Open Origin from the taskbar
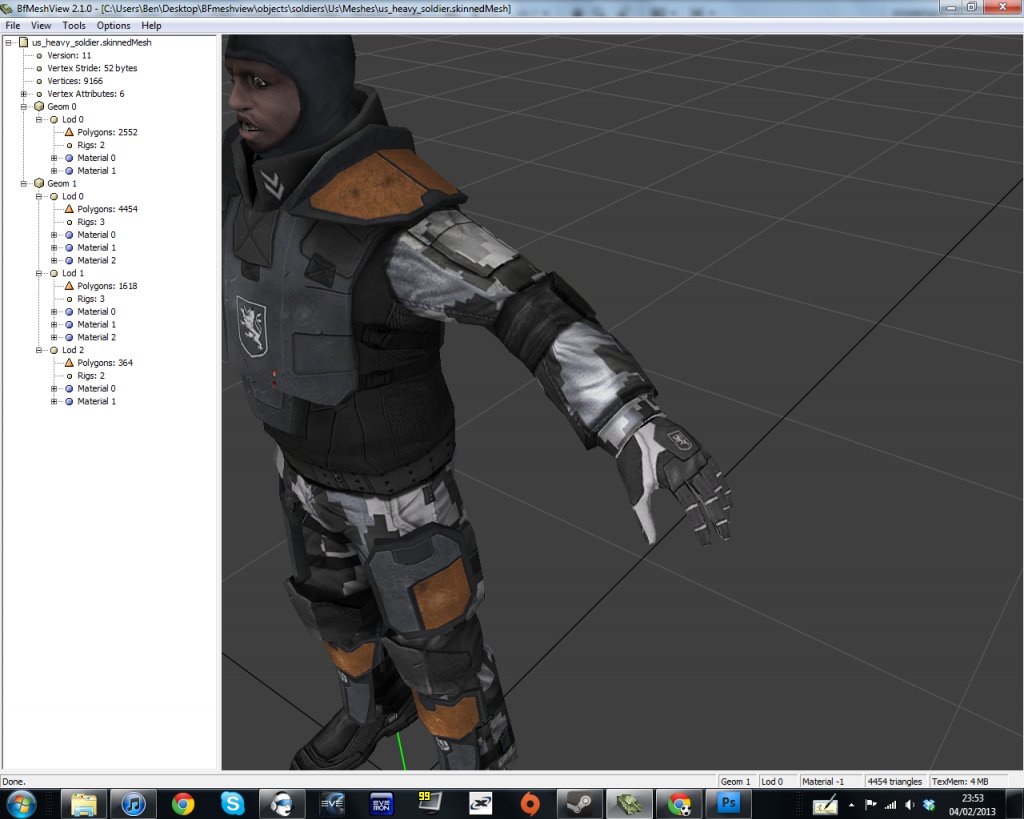Image resolution: width=1024 pixels, height=819 pixels. (x=530, y=804)
